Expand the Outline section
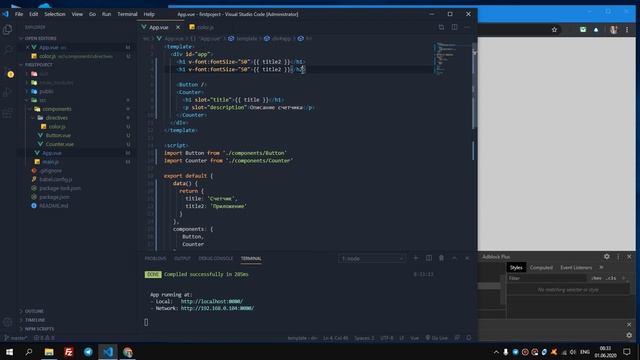This screenshot has width=640, height=360. tap(34, 311)
